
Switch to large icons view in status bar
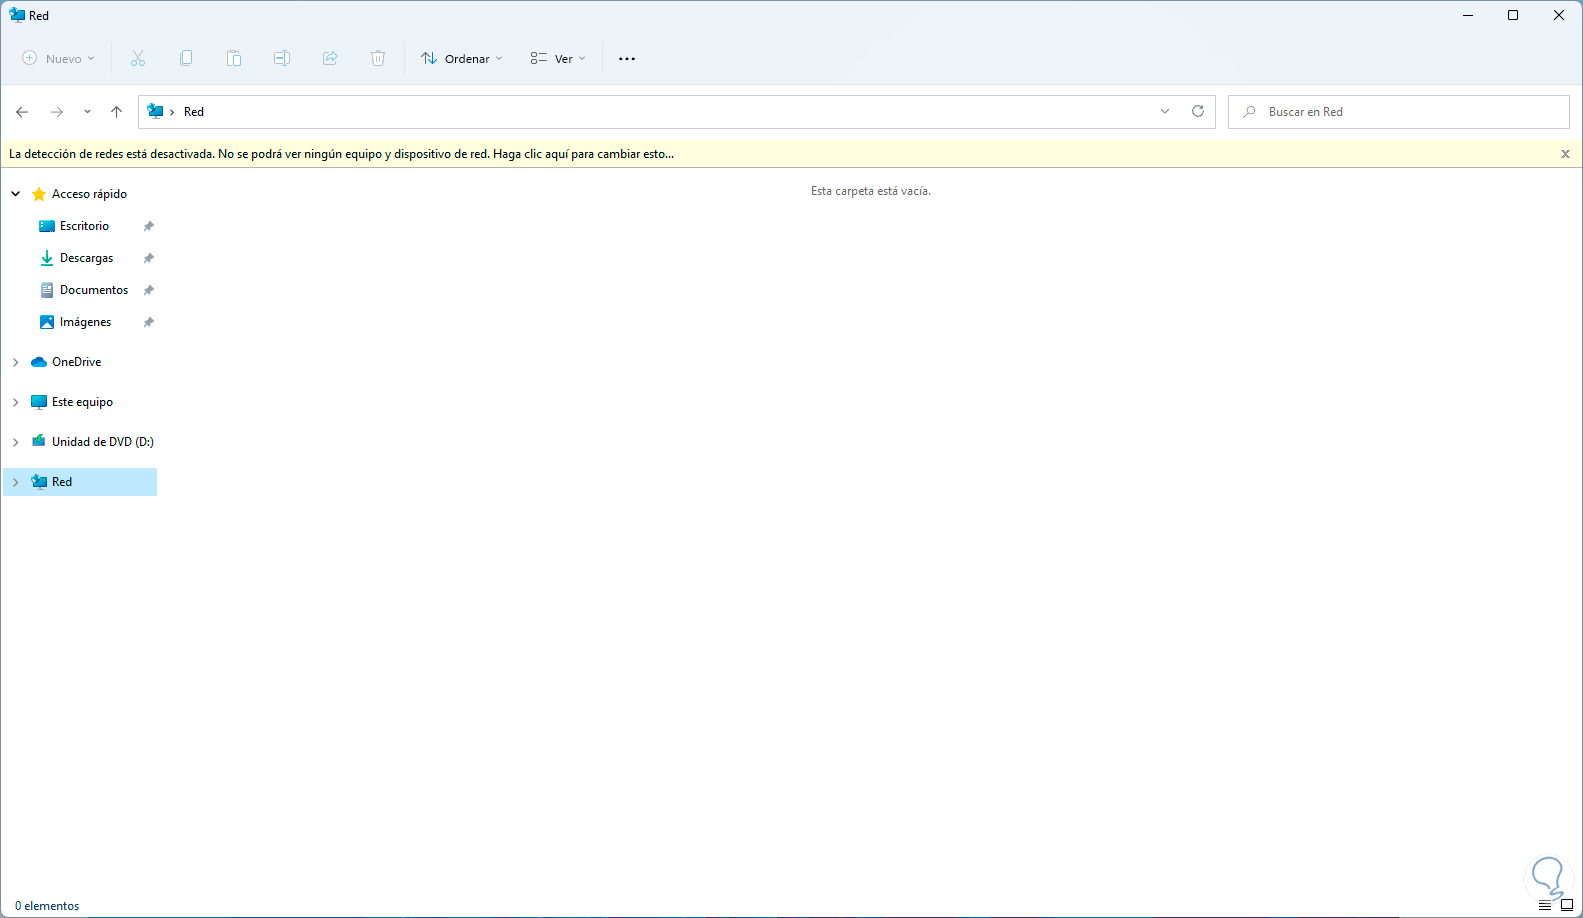click(1567, 905)
